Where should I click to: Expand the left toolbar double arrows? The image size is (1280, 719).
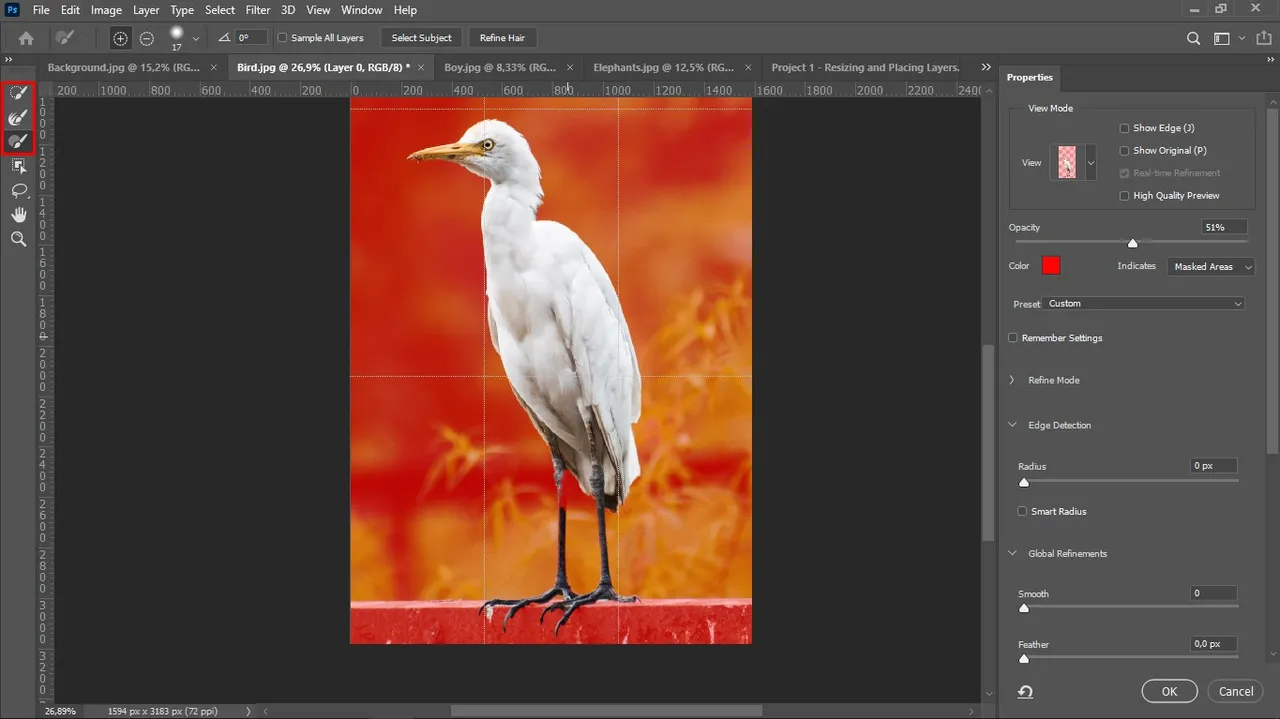[9, 60]
